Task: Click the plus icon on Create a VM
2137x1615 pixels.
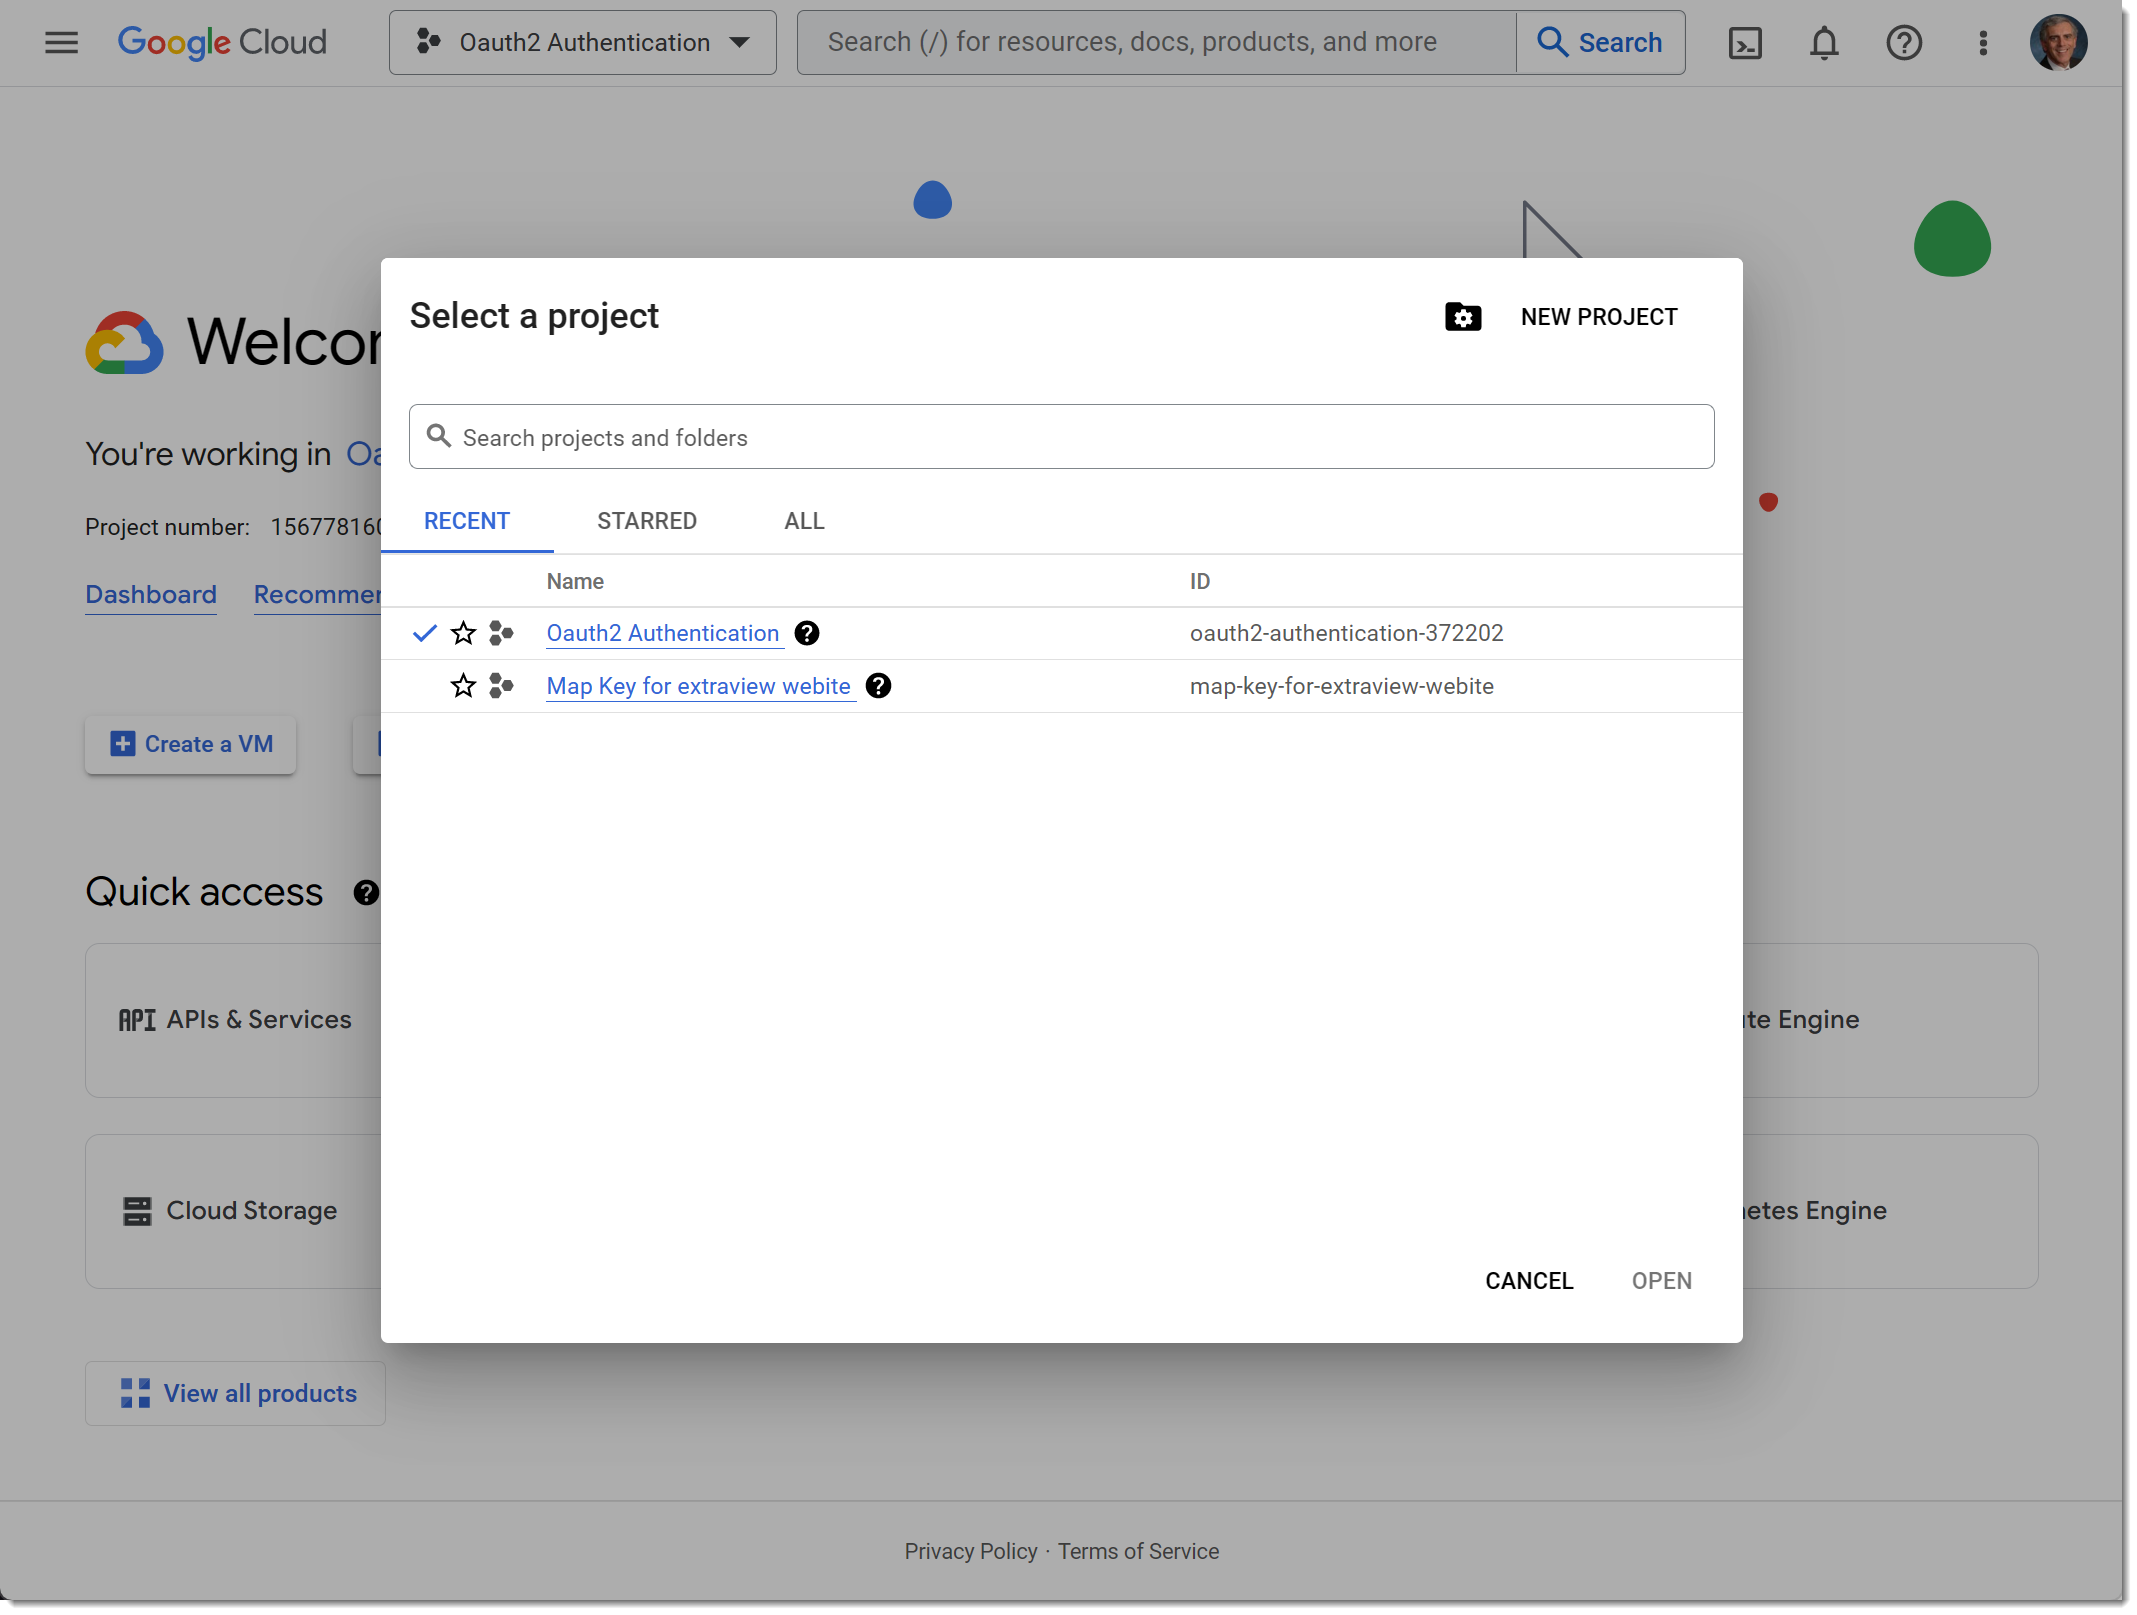Action: click(x=122, y=744)
